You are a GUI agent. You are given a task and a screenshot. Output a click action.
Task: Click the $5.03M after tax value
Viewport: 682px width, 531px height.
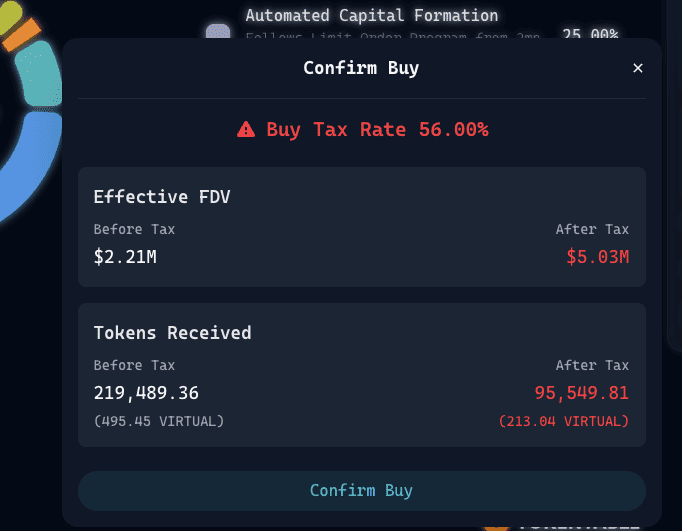[x=597, y=257]
